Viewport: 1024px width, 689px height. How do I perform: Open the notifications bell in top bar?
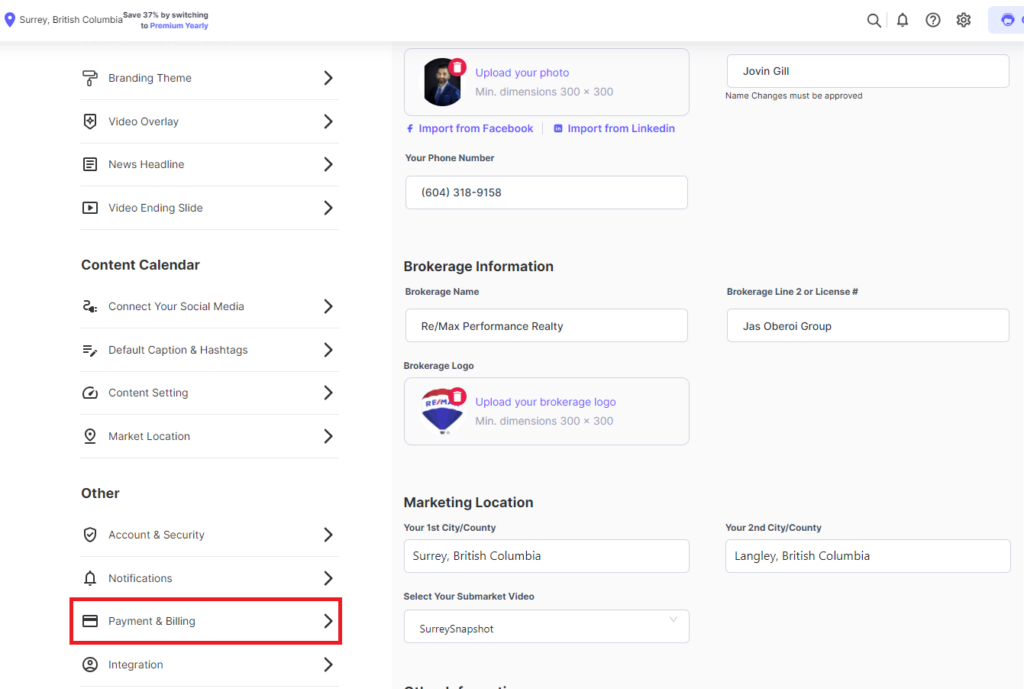click(903, 20)
